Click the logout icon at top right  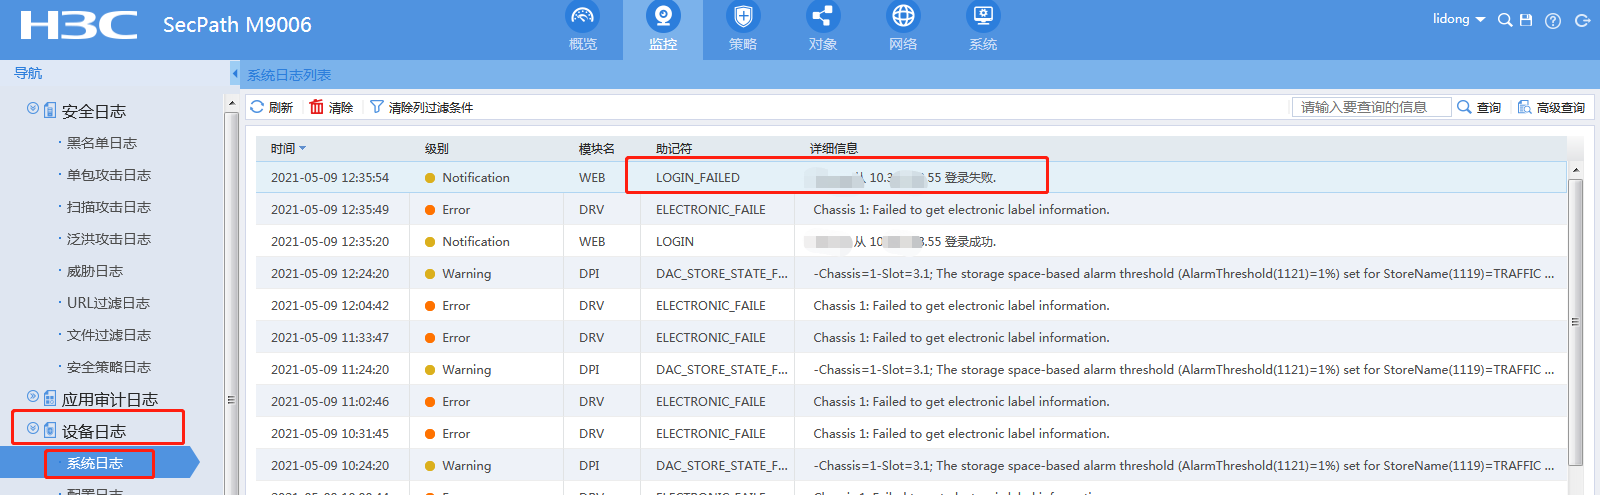[1582, 20]
